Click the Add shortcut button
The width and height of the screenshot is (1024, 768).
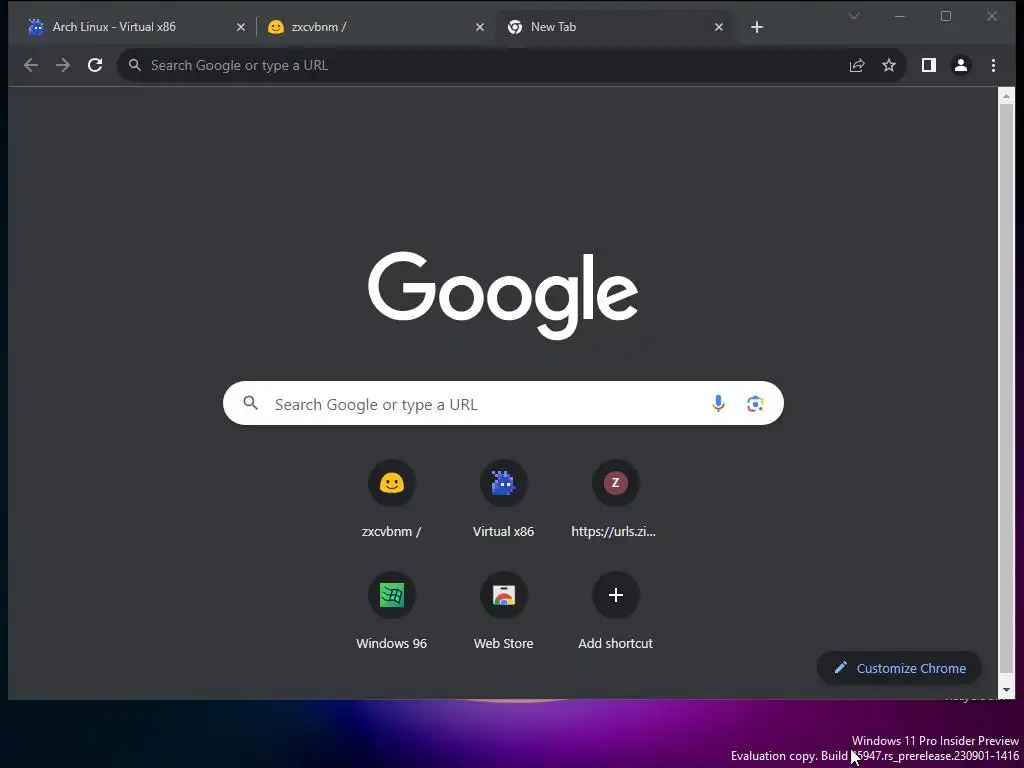coord(615,611)
